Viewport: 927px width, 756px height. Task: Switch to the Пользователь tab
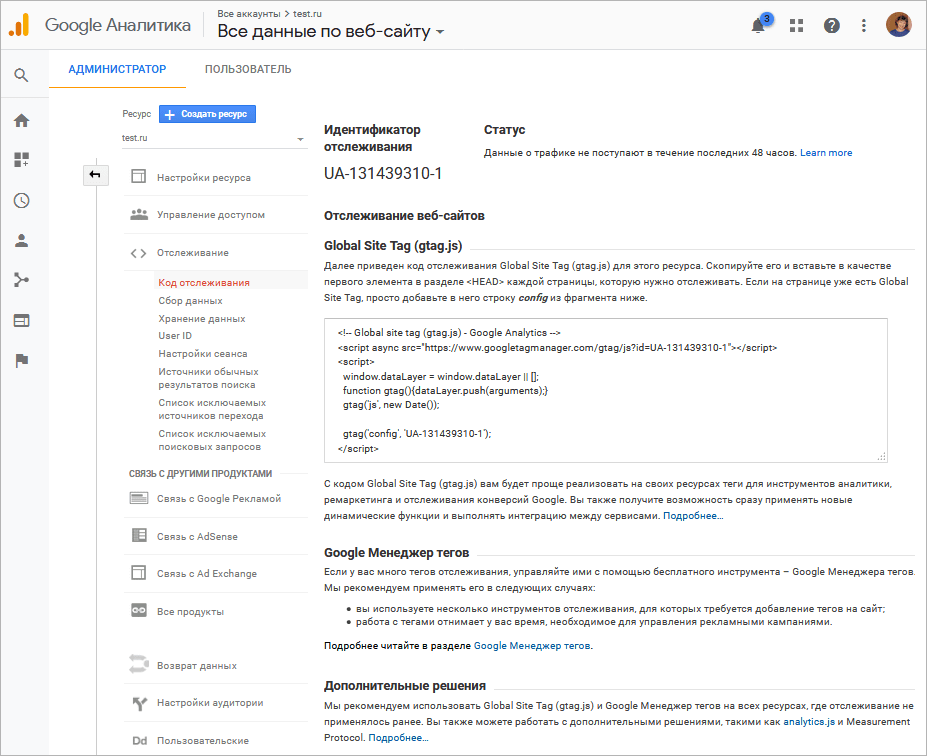click(248, 69)
